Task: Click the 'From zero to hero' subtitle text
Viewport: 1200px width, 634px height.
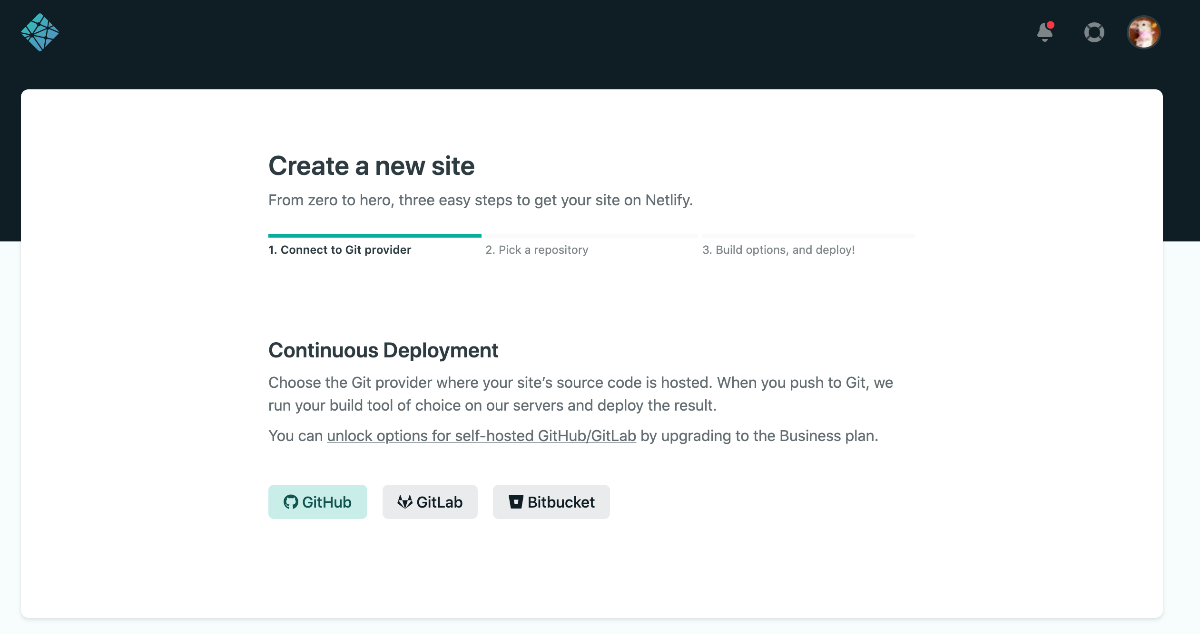Action: [480, 200]
